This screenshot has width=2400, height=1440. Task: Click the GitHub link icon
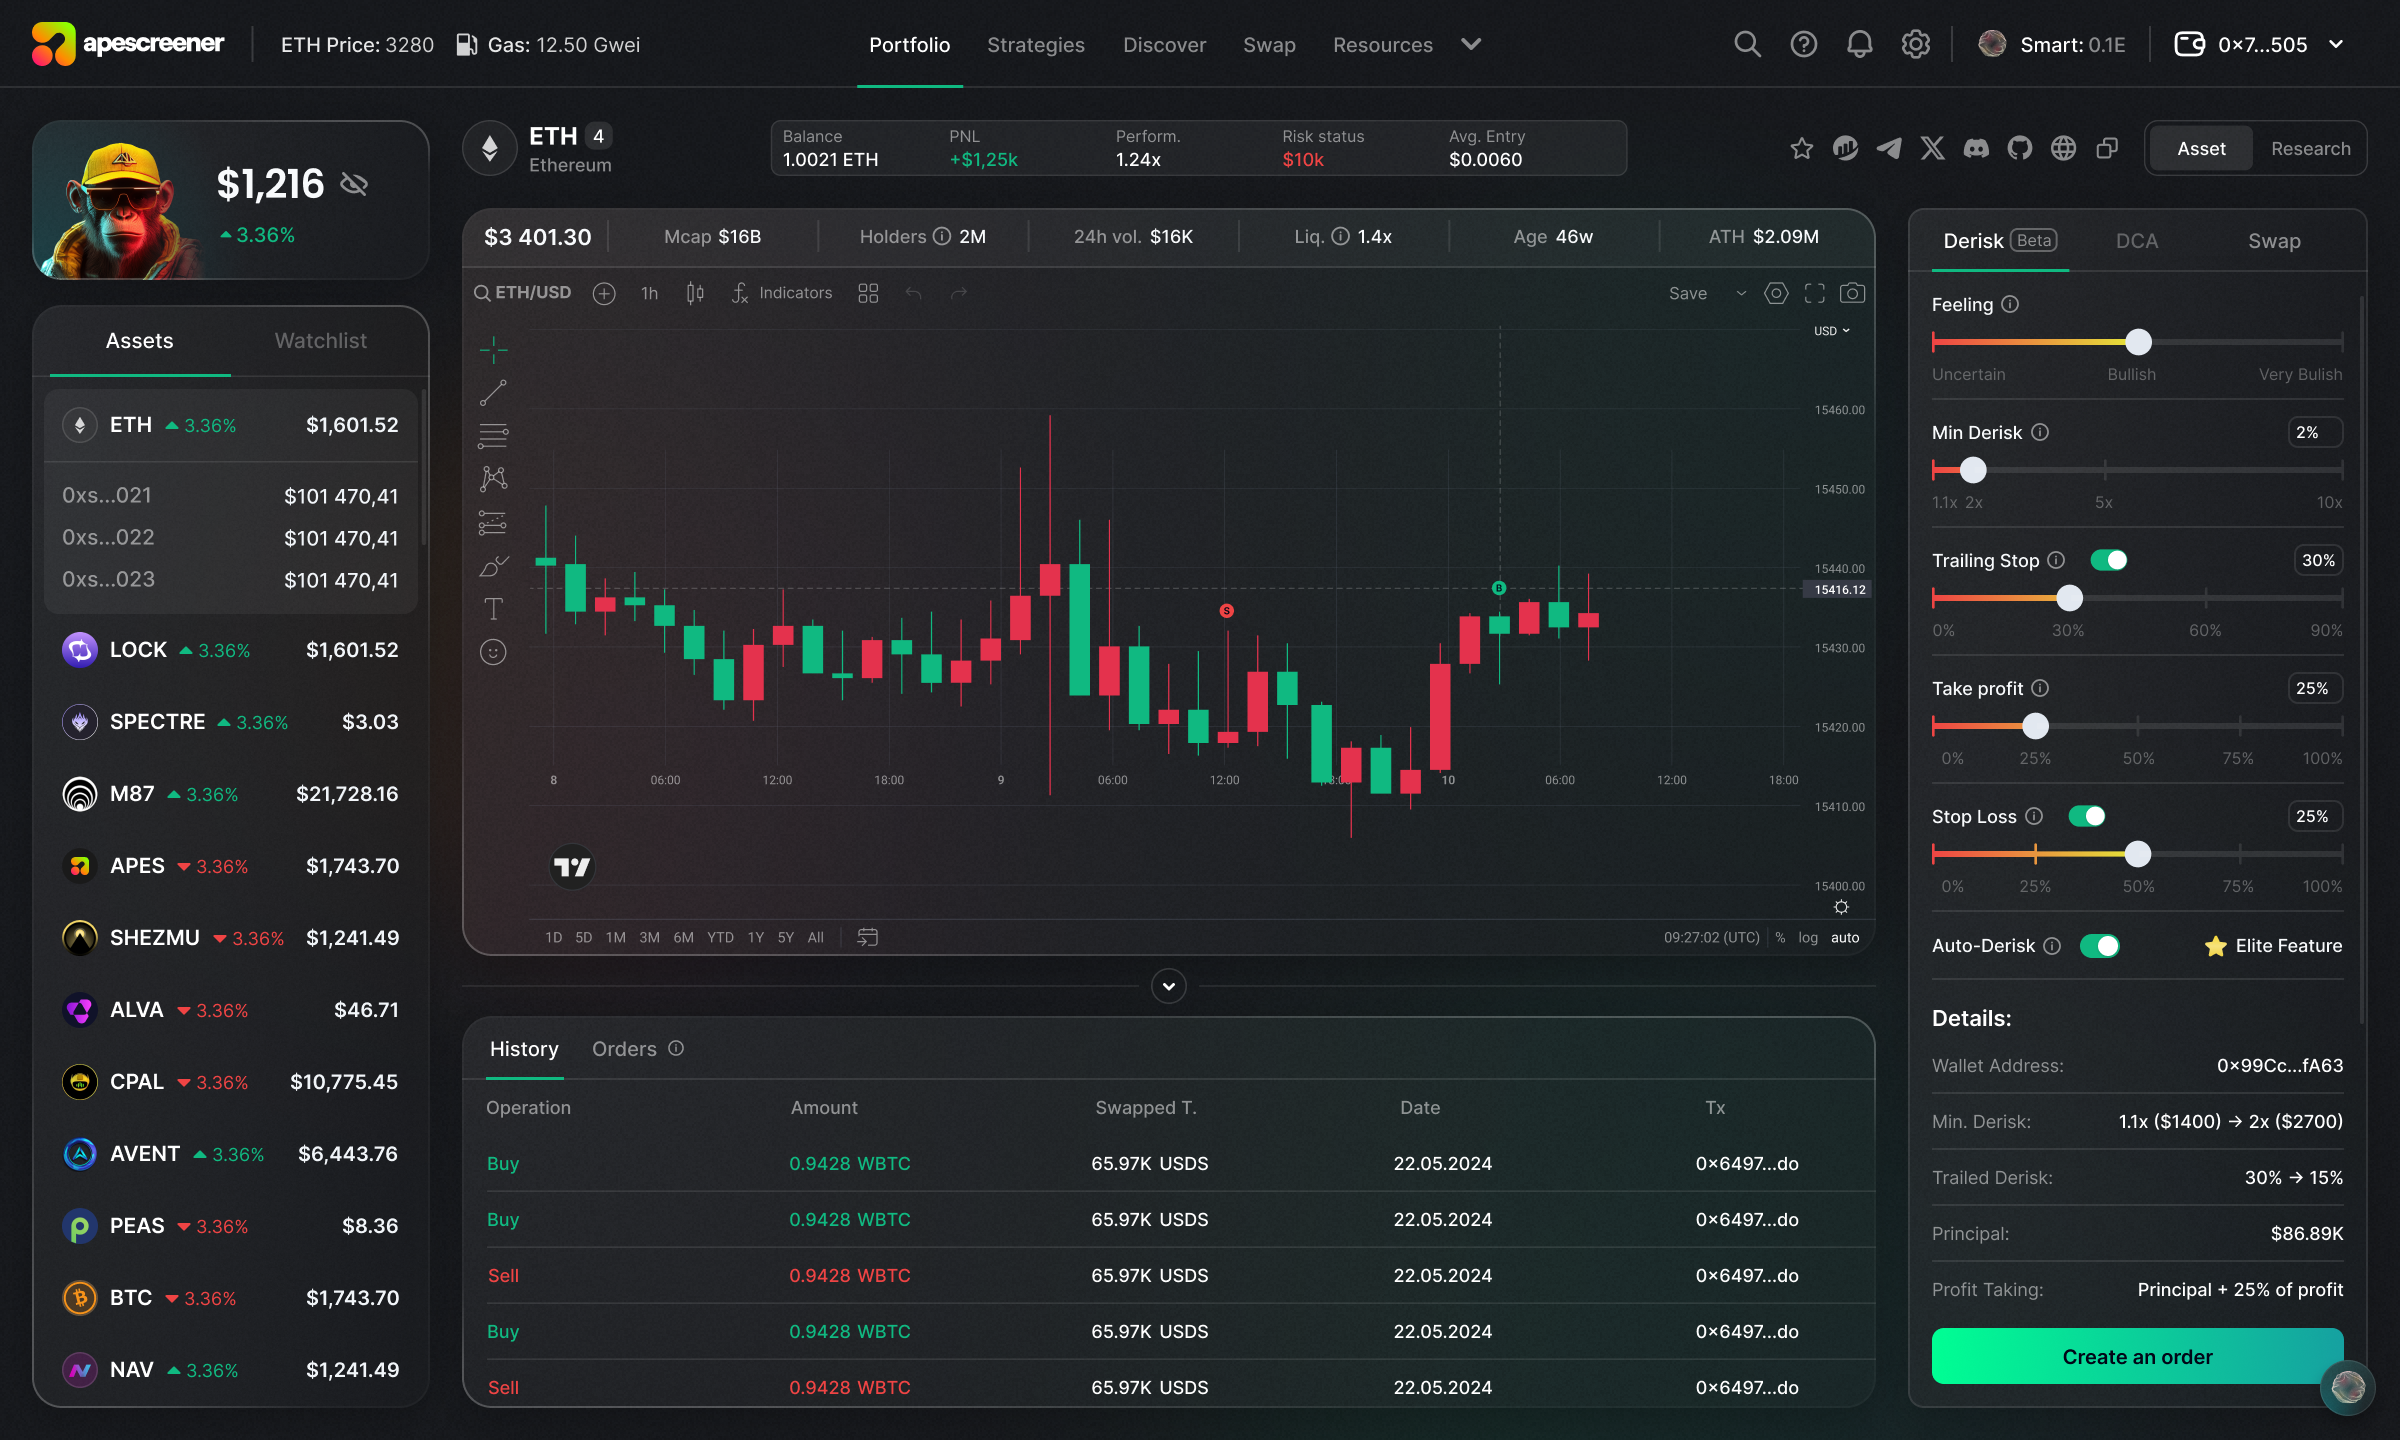(2020, 149)
